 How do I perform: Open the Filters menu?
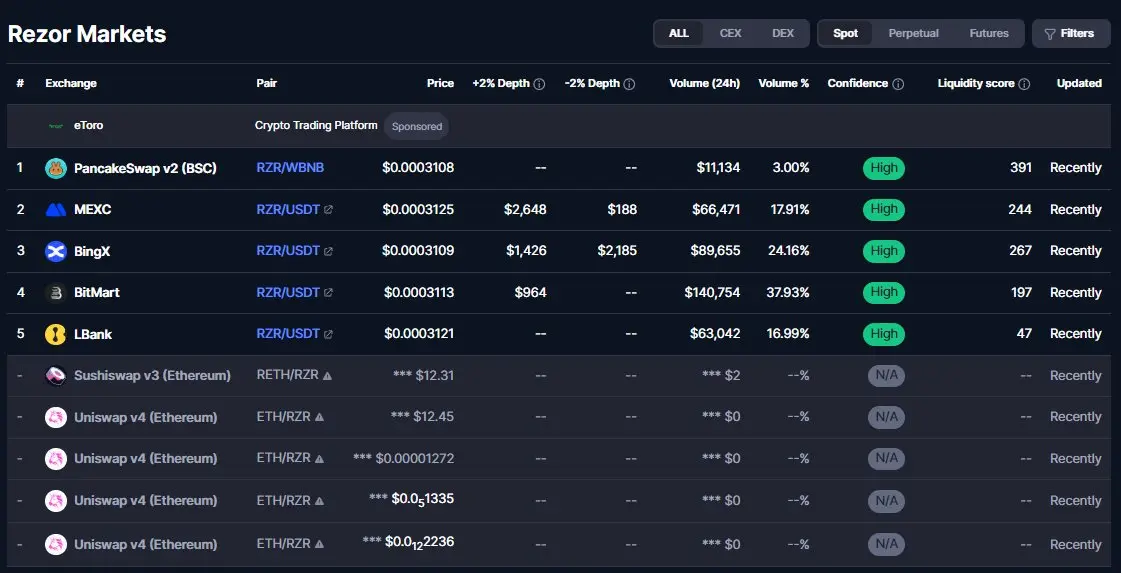pos(1070,34)
